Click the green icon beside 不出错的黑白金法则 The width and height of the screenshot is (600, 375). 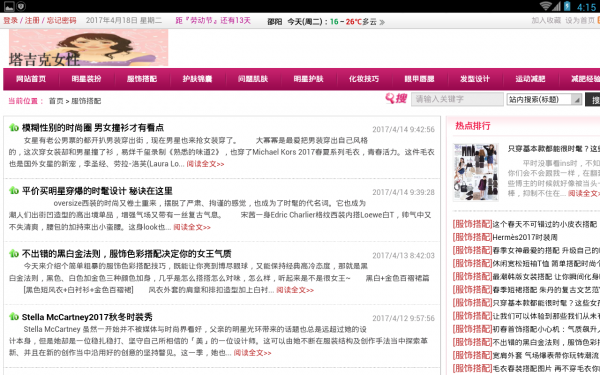(14, 253)
